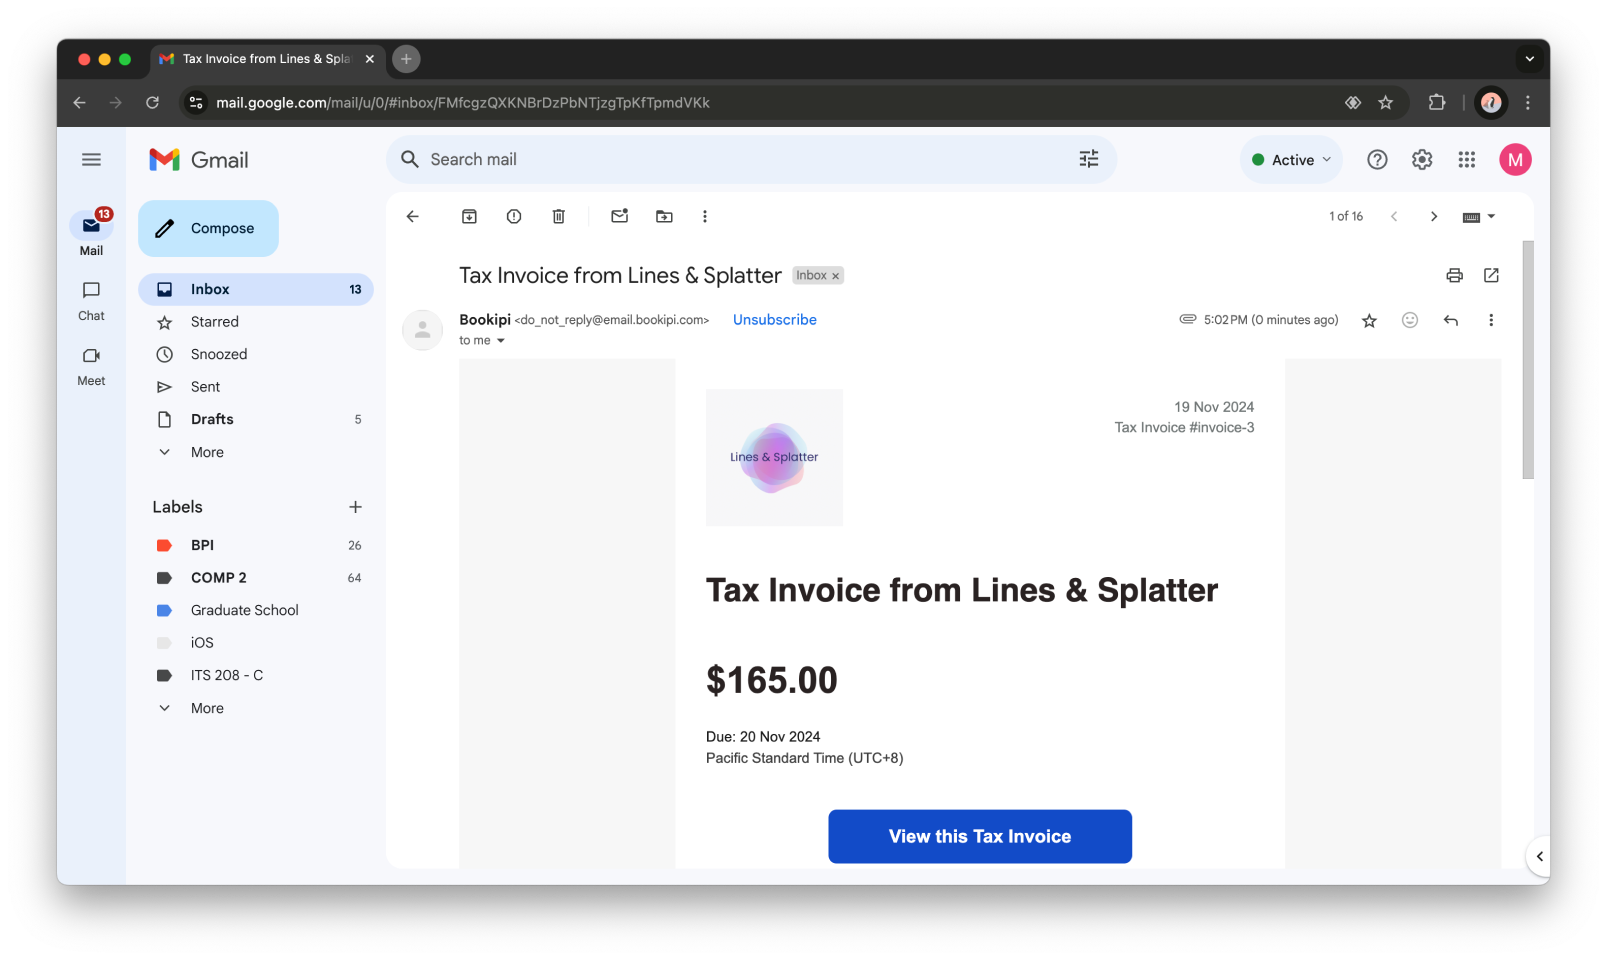The height and width of the screenshot is (960, 1608).
Task: Click the Search mail input field
Action: pyautogui.click(x=700, y=159)
